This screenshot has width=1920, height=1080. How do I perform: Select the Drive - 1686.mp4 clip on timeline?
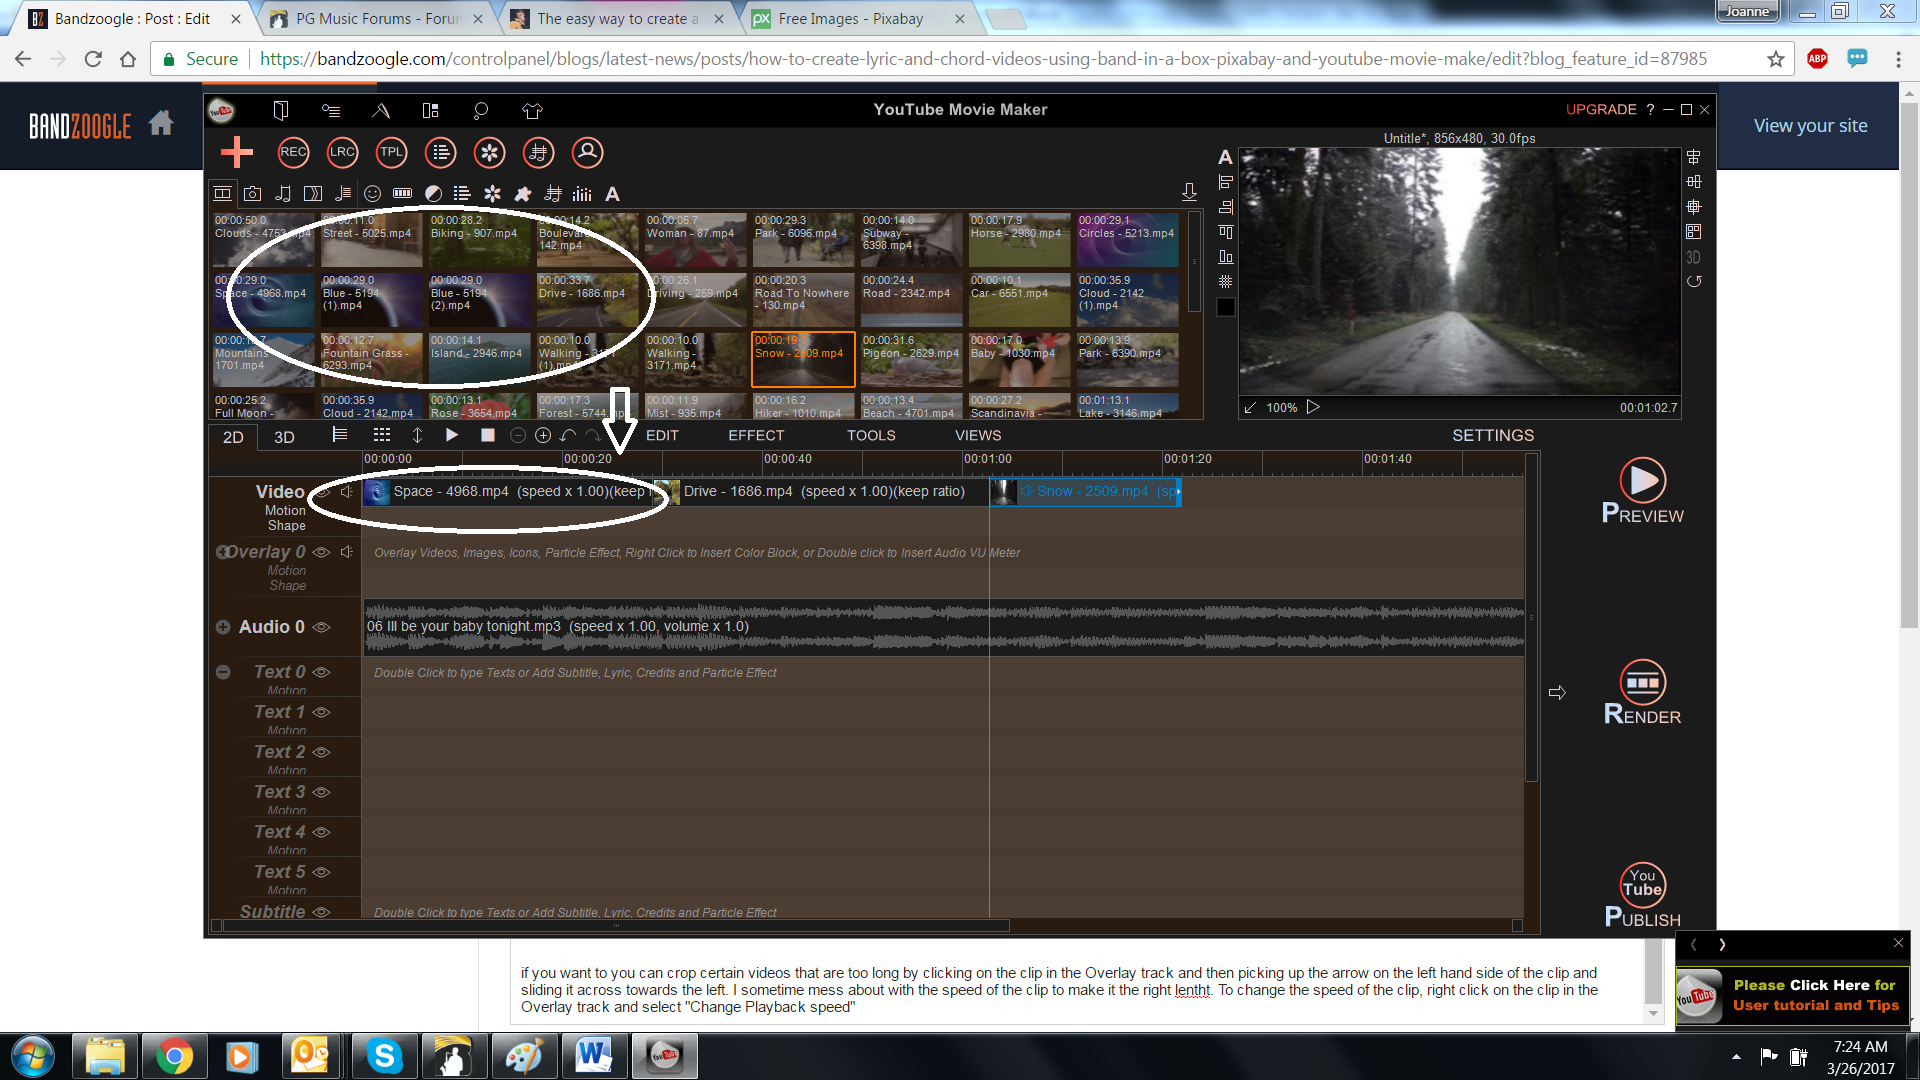pyautogui.click(x=822, y=491)
